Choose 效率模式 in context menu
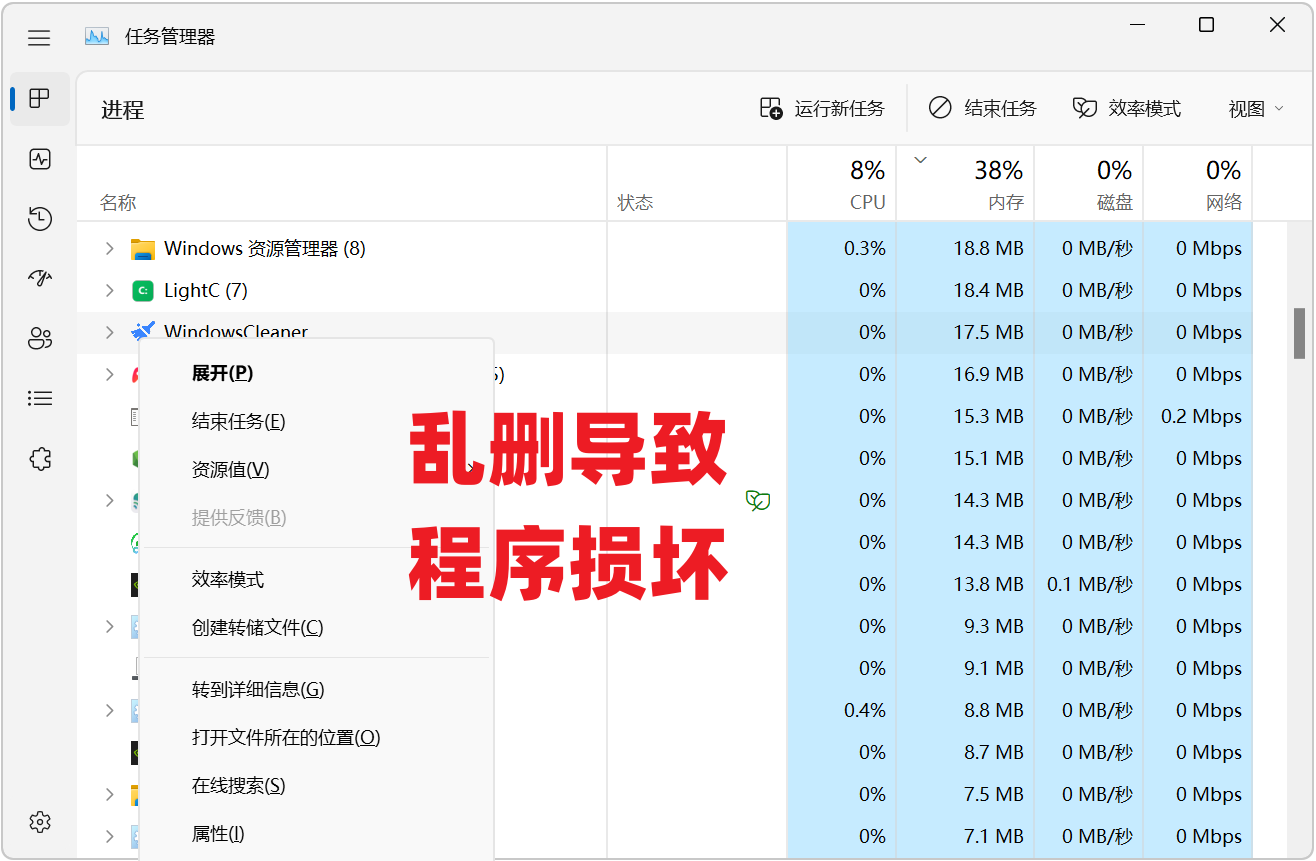The height and width of the screenshot is (861, 1316). point(316,579)
